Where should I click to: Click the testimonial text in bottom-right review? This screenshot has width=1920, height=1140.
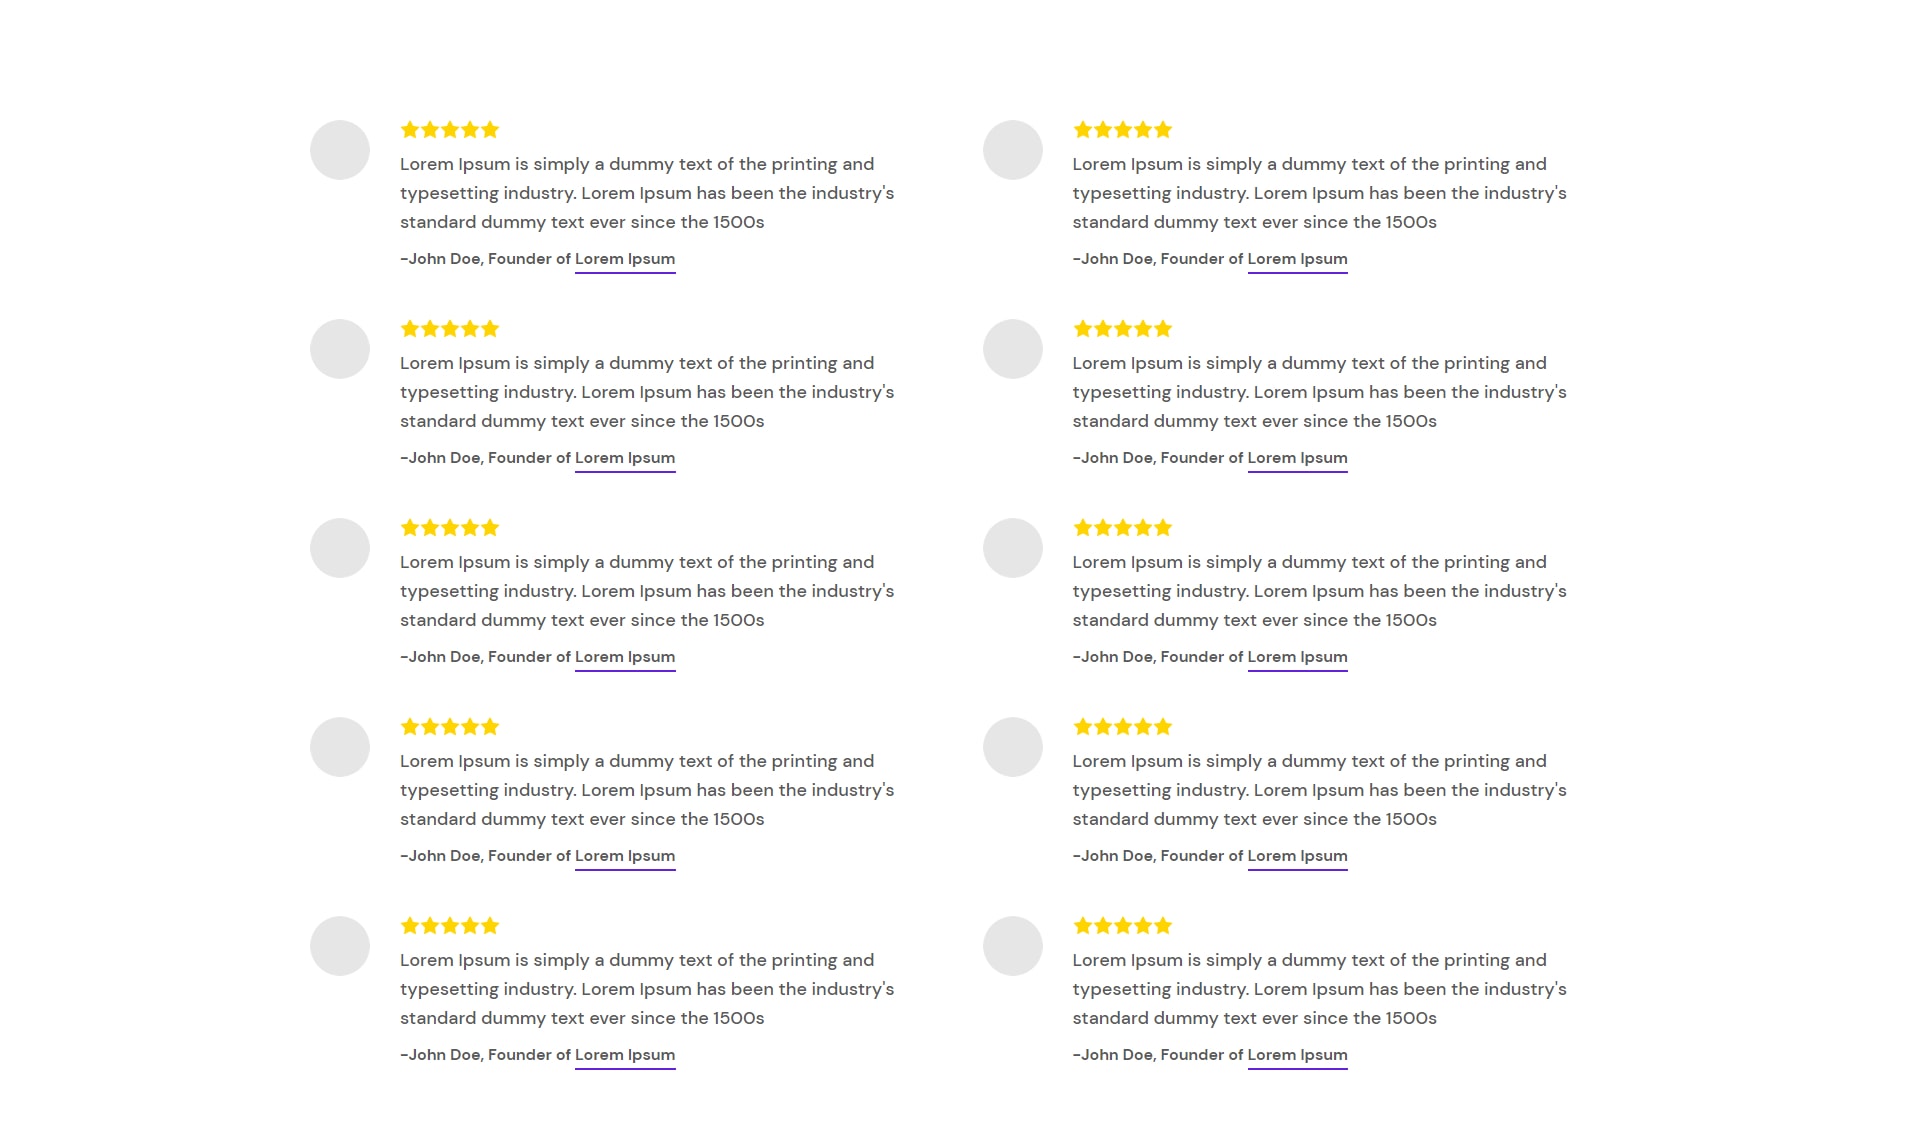(1320, 989)
